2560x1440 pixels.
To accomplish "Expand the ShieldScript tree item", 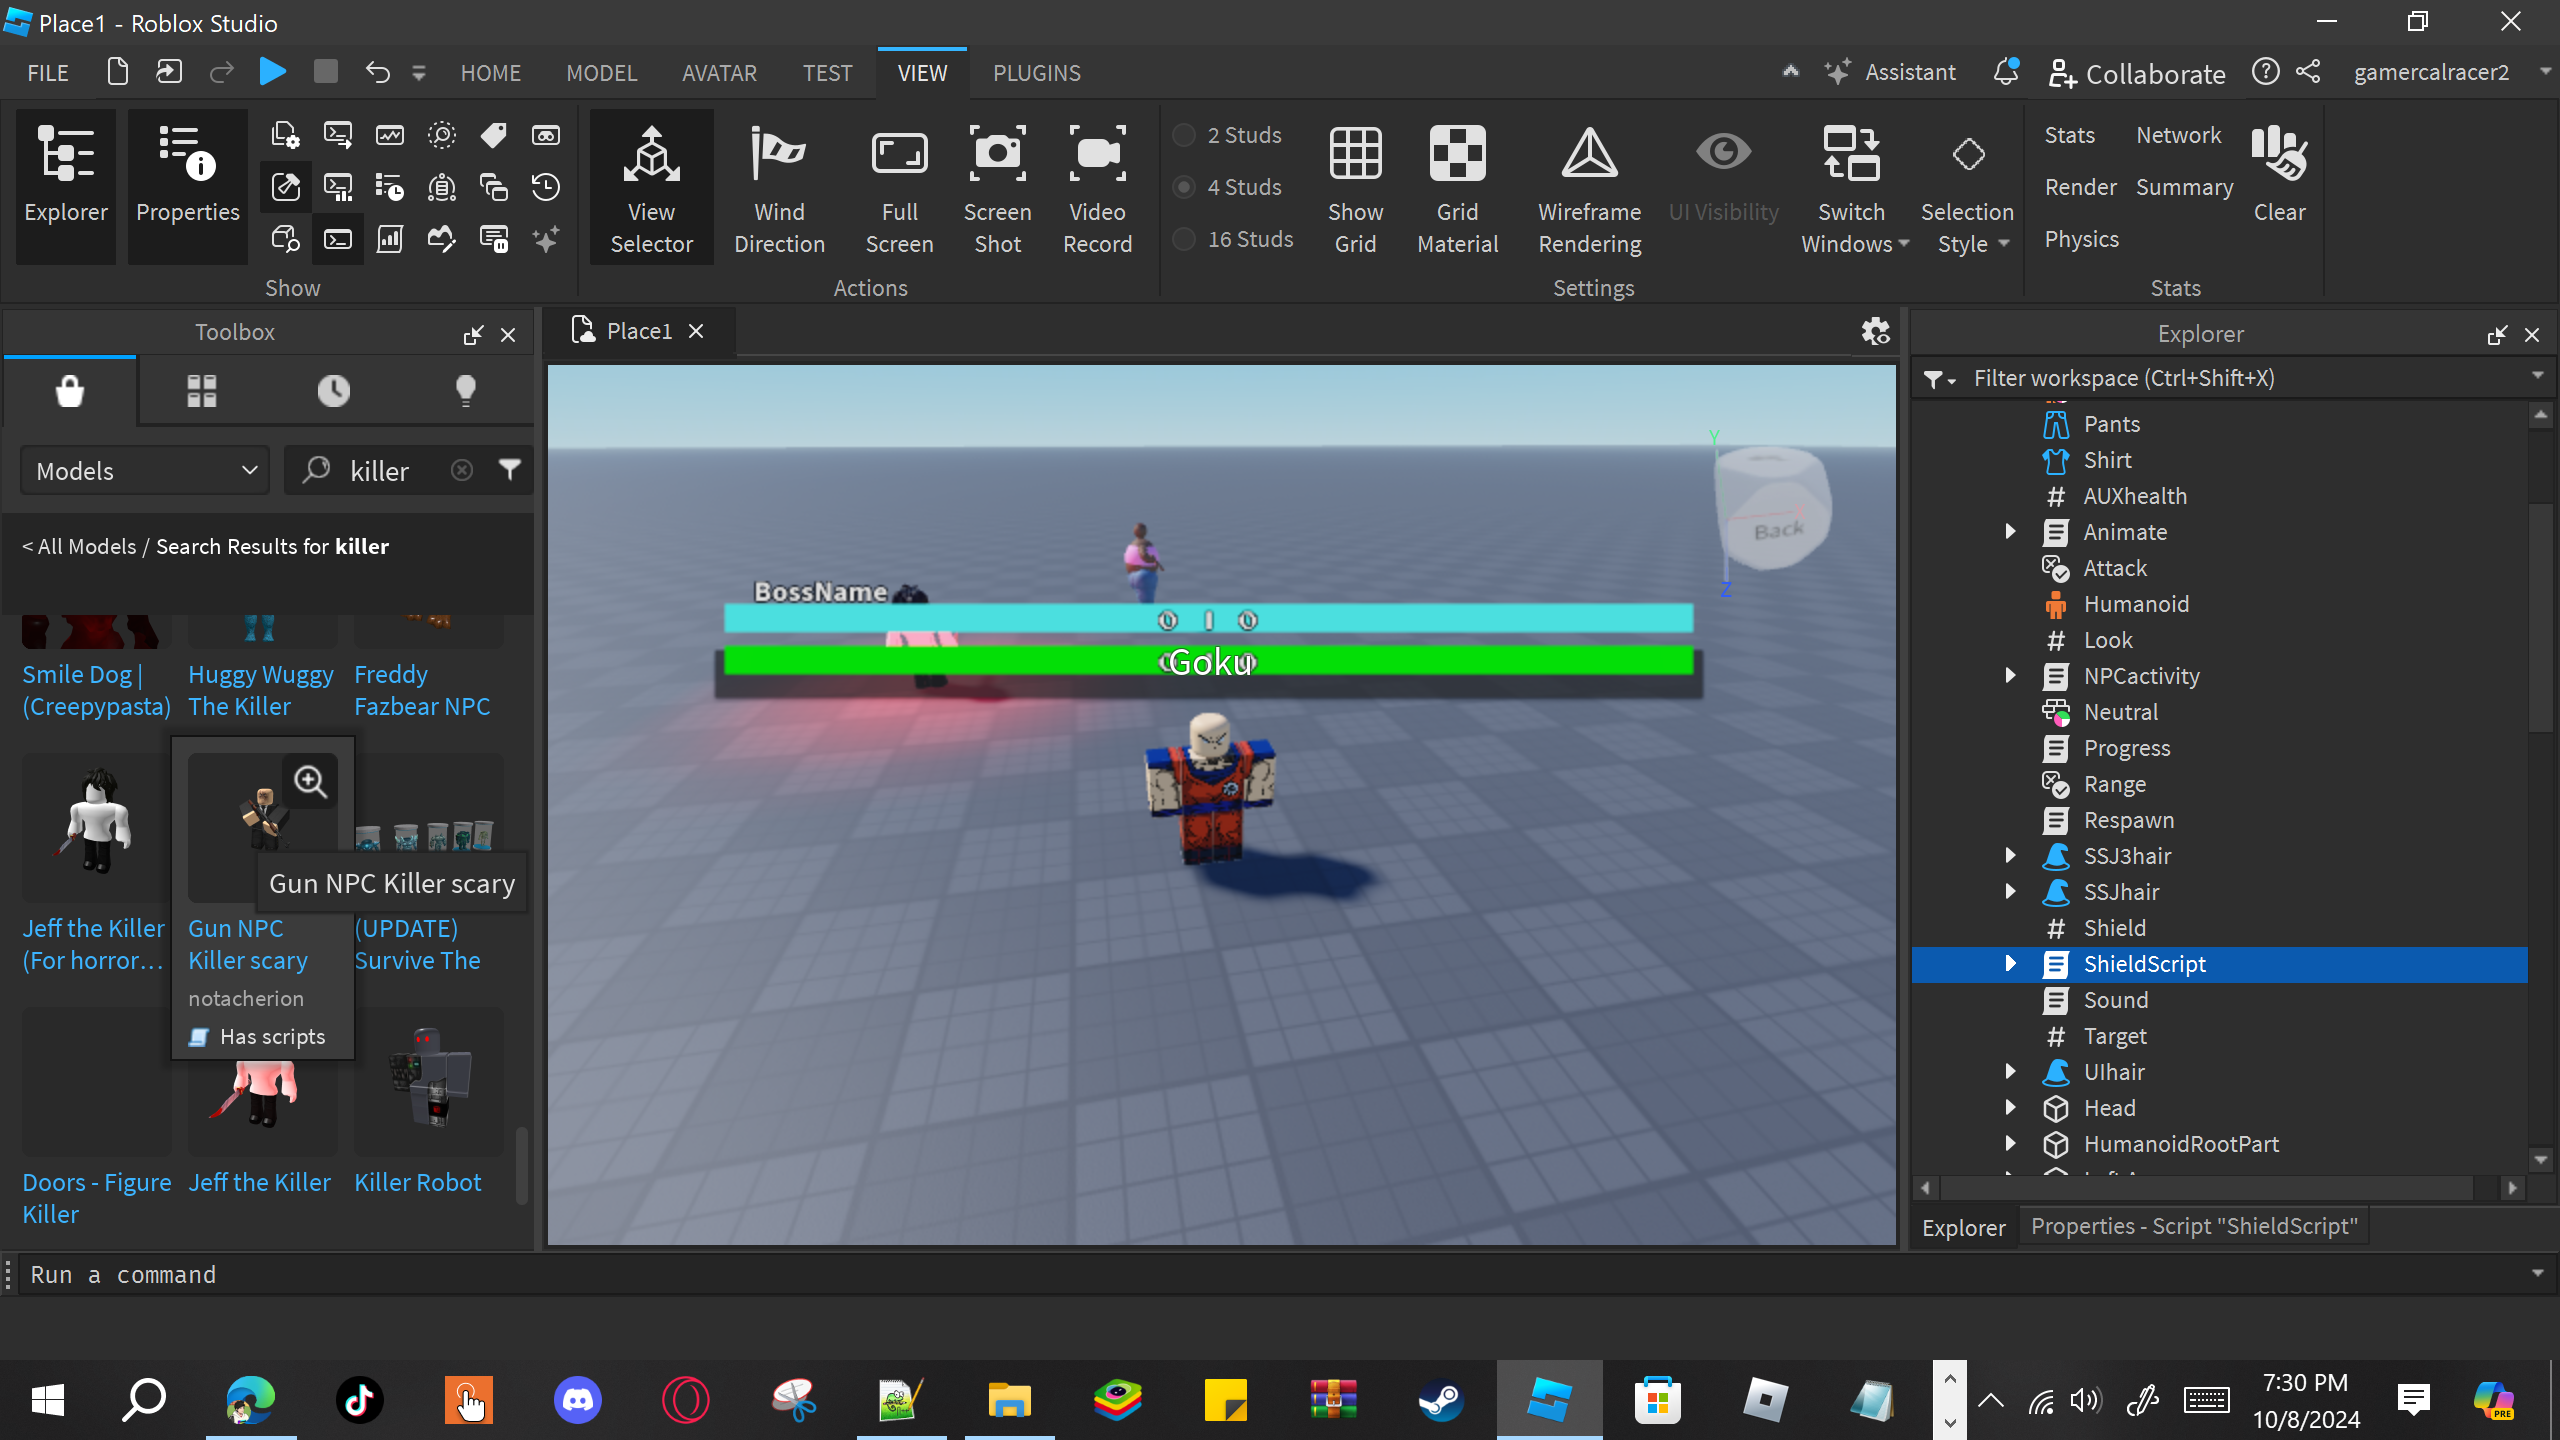I will coord(2010,964).
